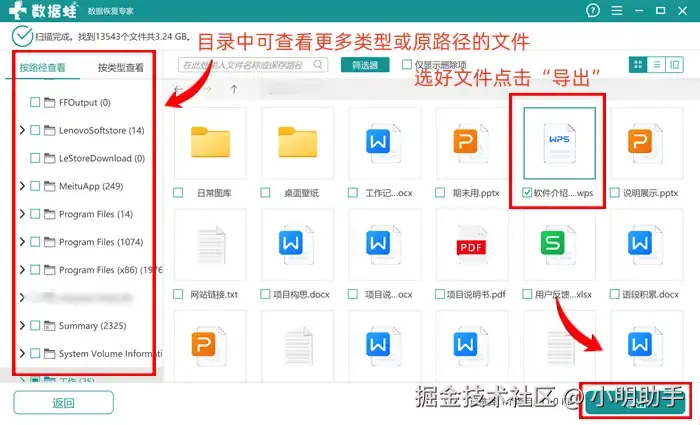The width and height of the screenshot is (700, 425).
Task: Switch to detail preview pane view
Action: coord(674,65)
